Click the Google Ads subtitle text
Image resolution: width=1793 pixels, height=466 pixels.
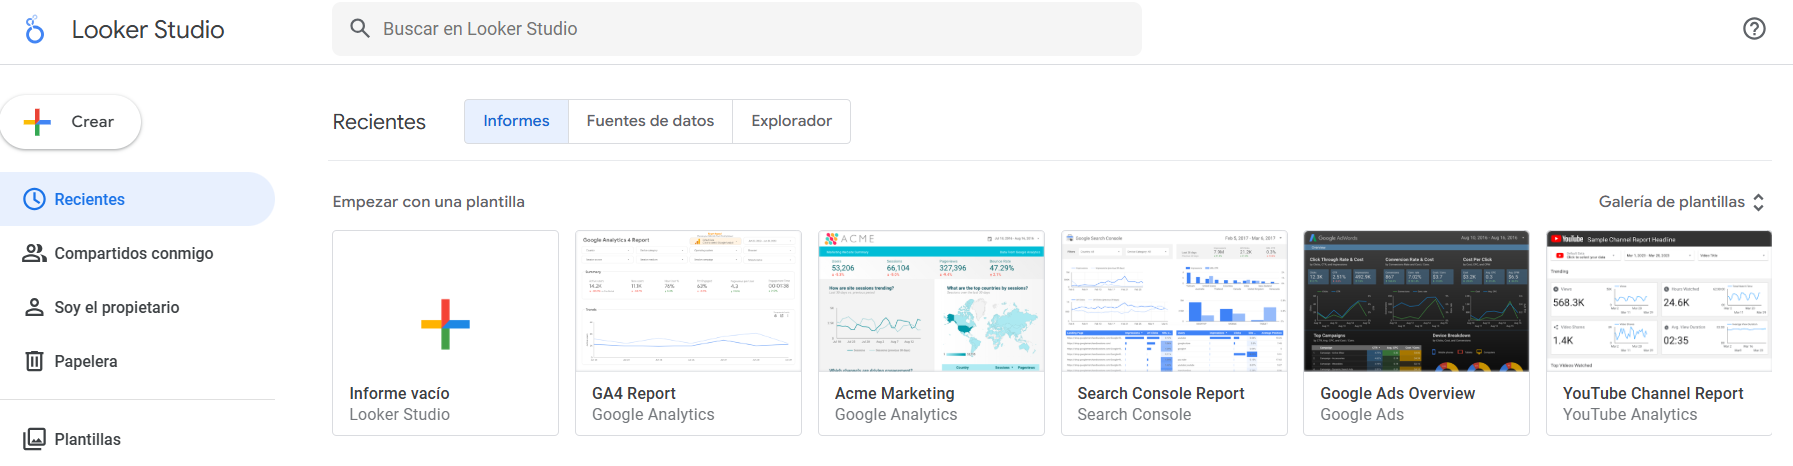click(1362, 414)
